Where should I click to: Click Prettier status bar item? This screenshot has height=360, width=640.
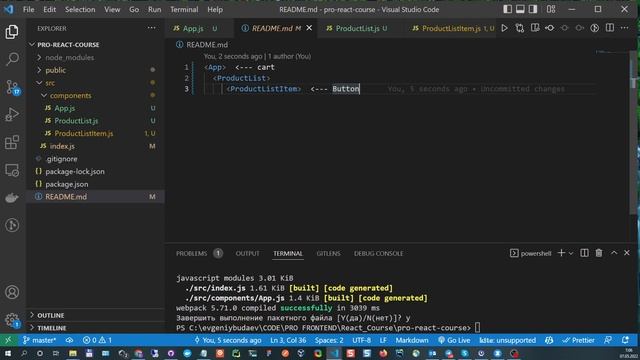point(578,340)
